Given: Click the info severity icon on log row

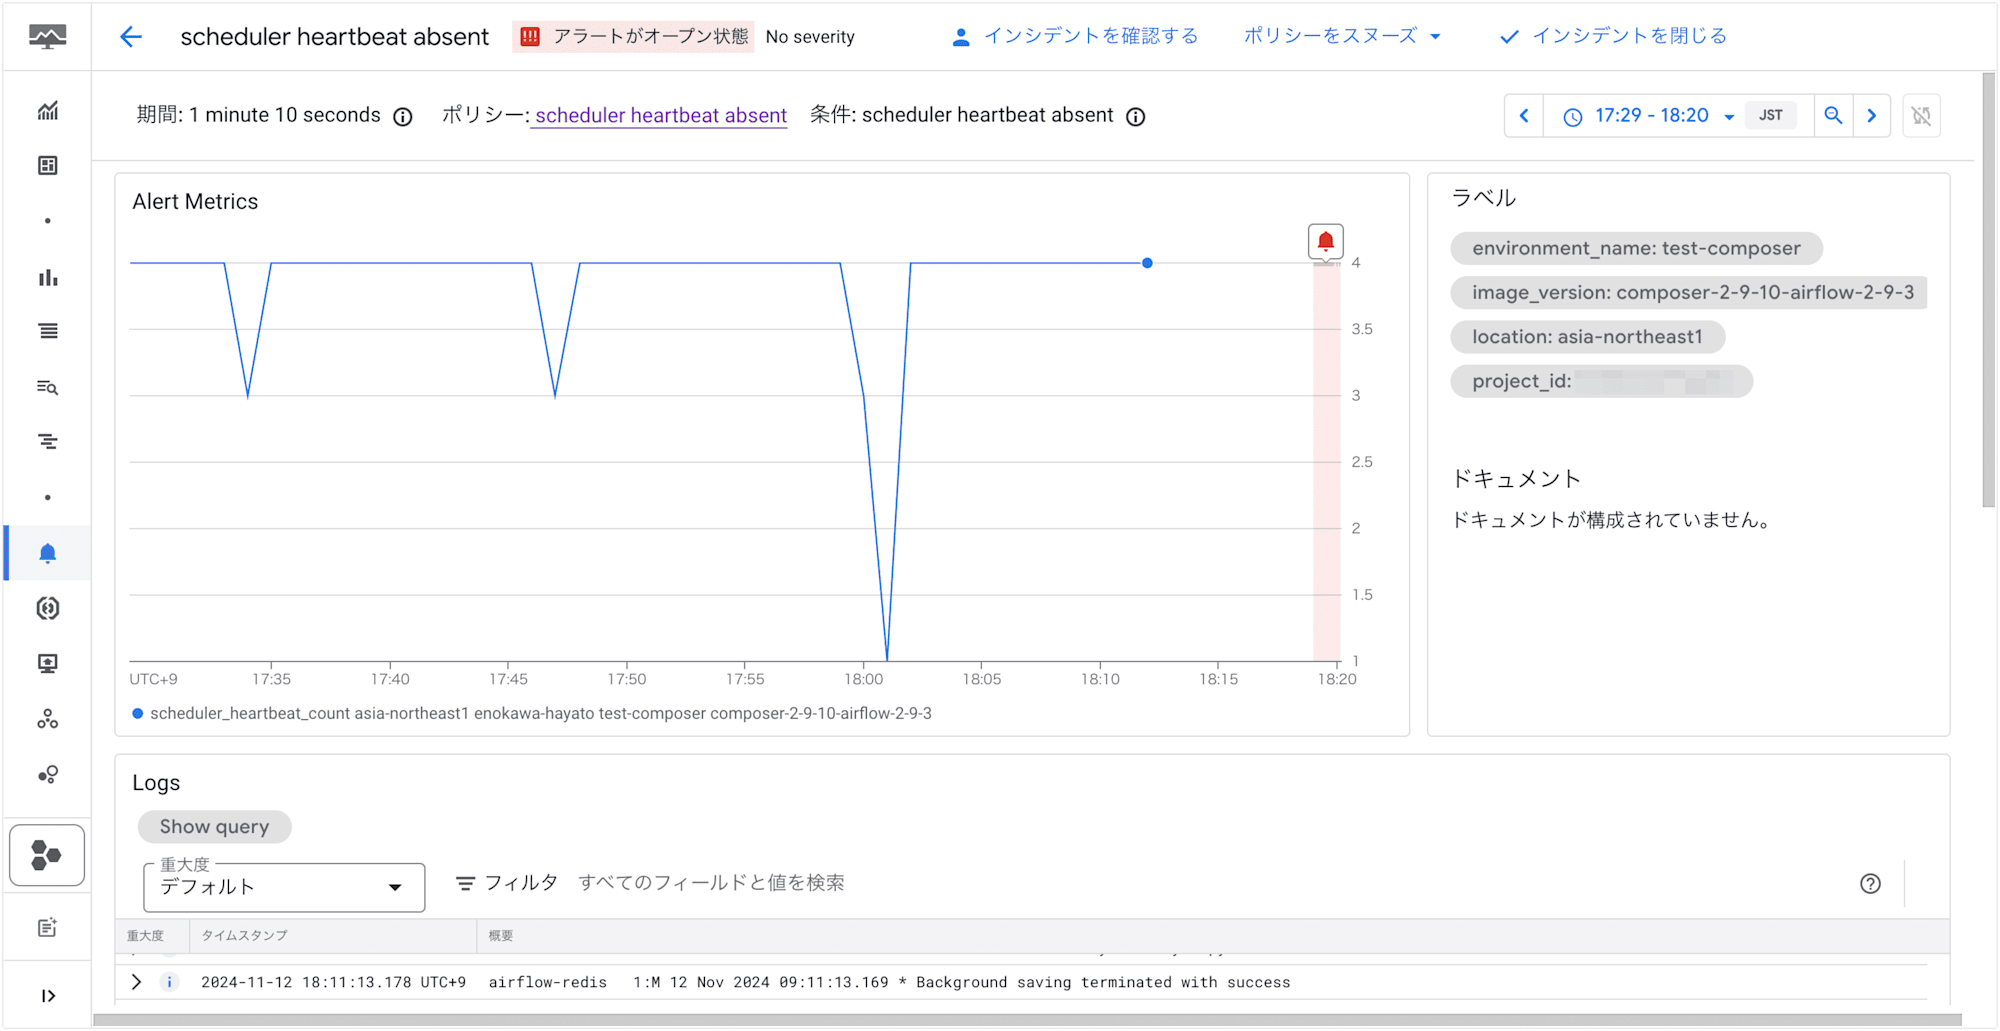Looking at the screenshot, I should (169, 982).
